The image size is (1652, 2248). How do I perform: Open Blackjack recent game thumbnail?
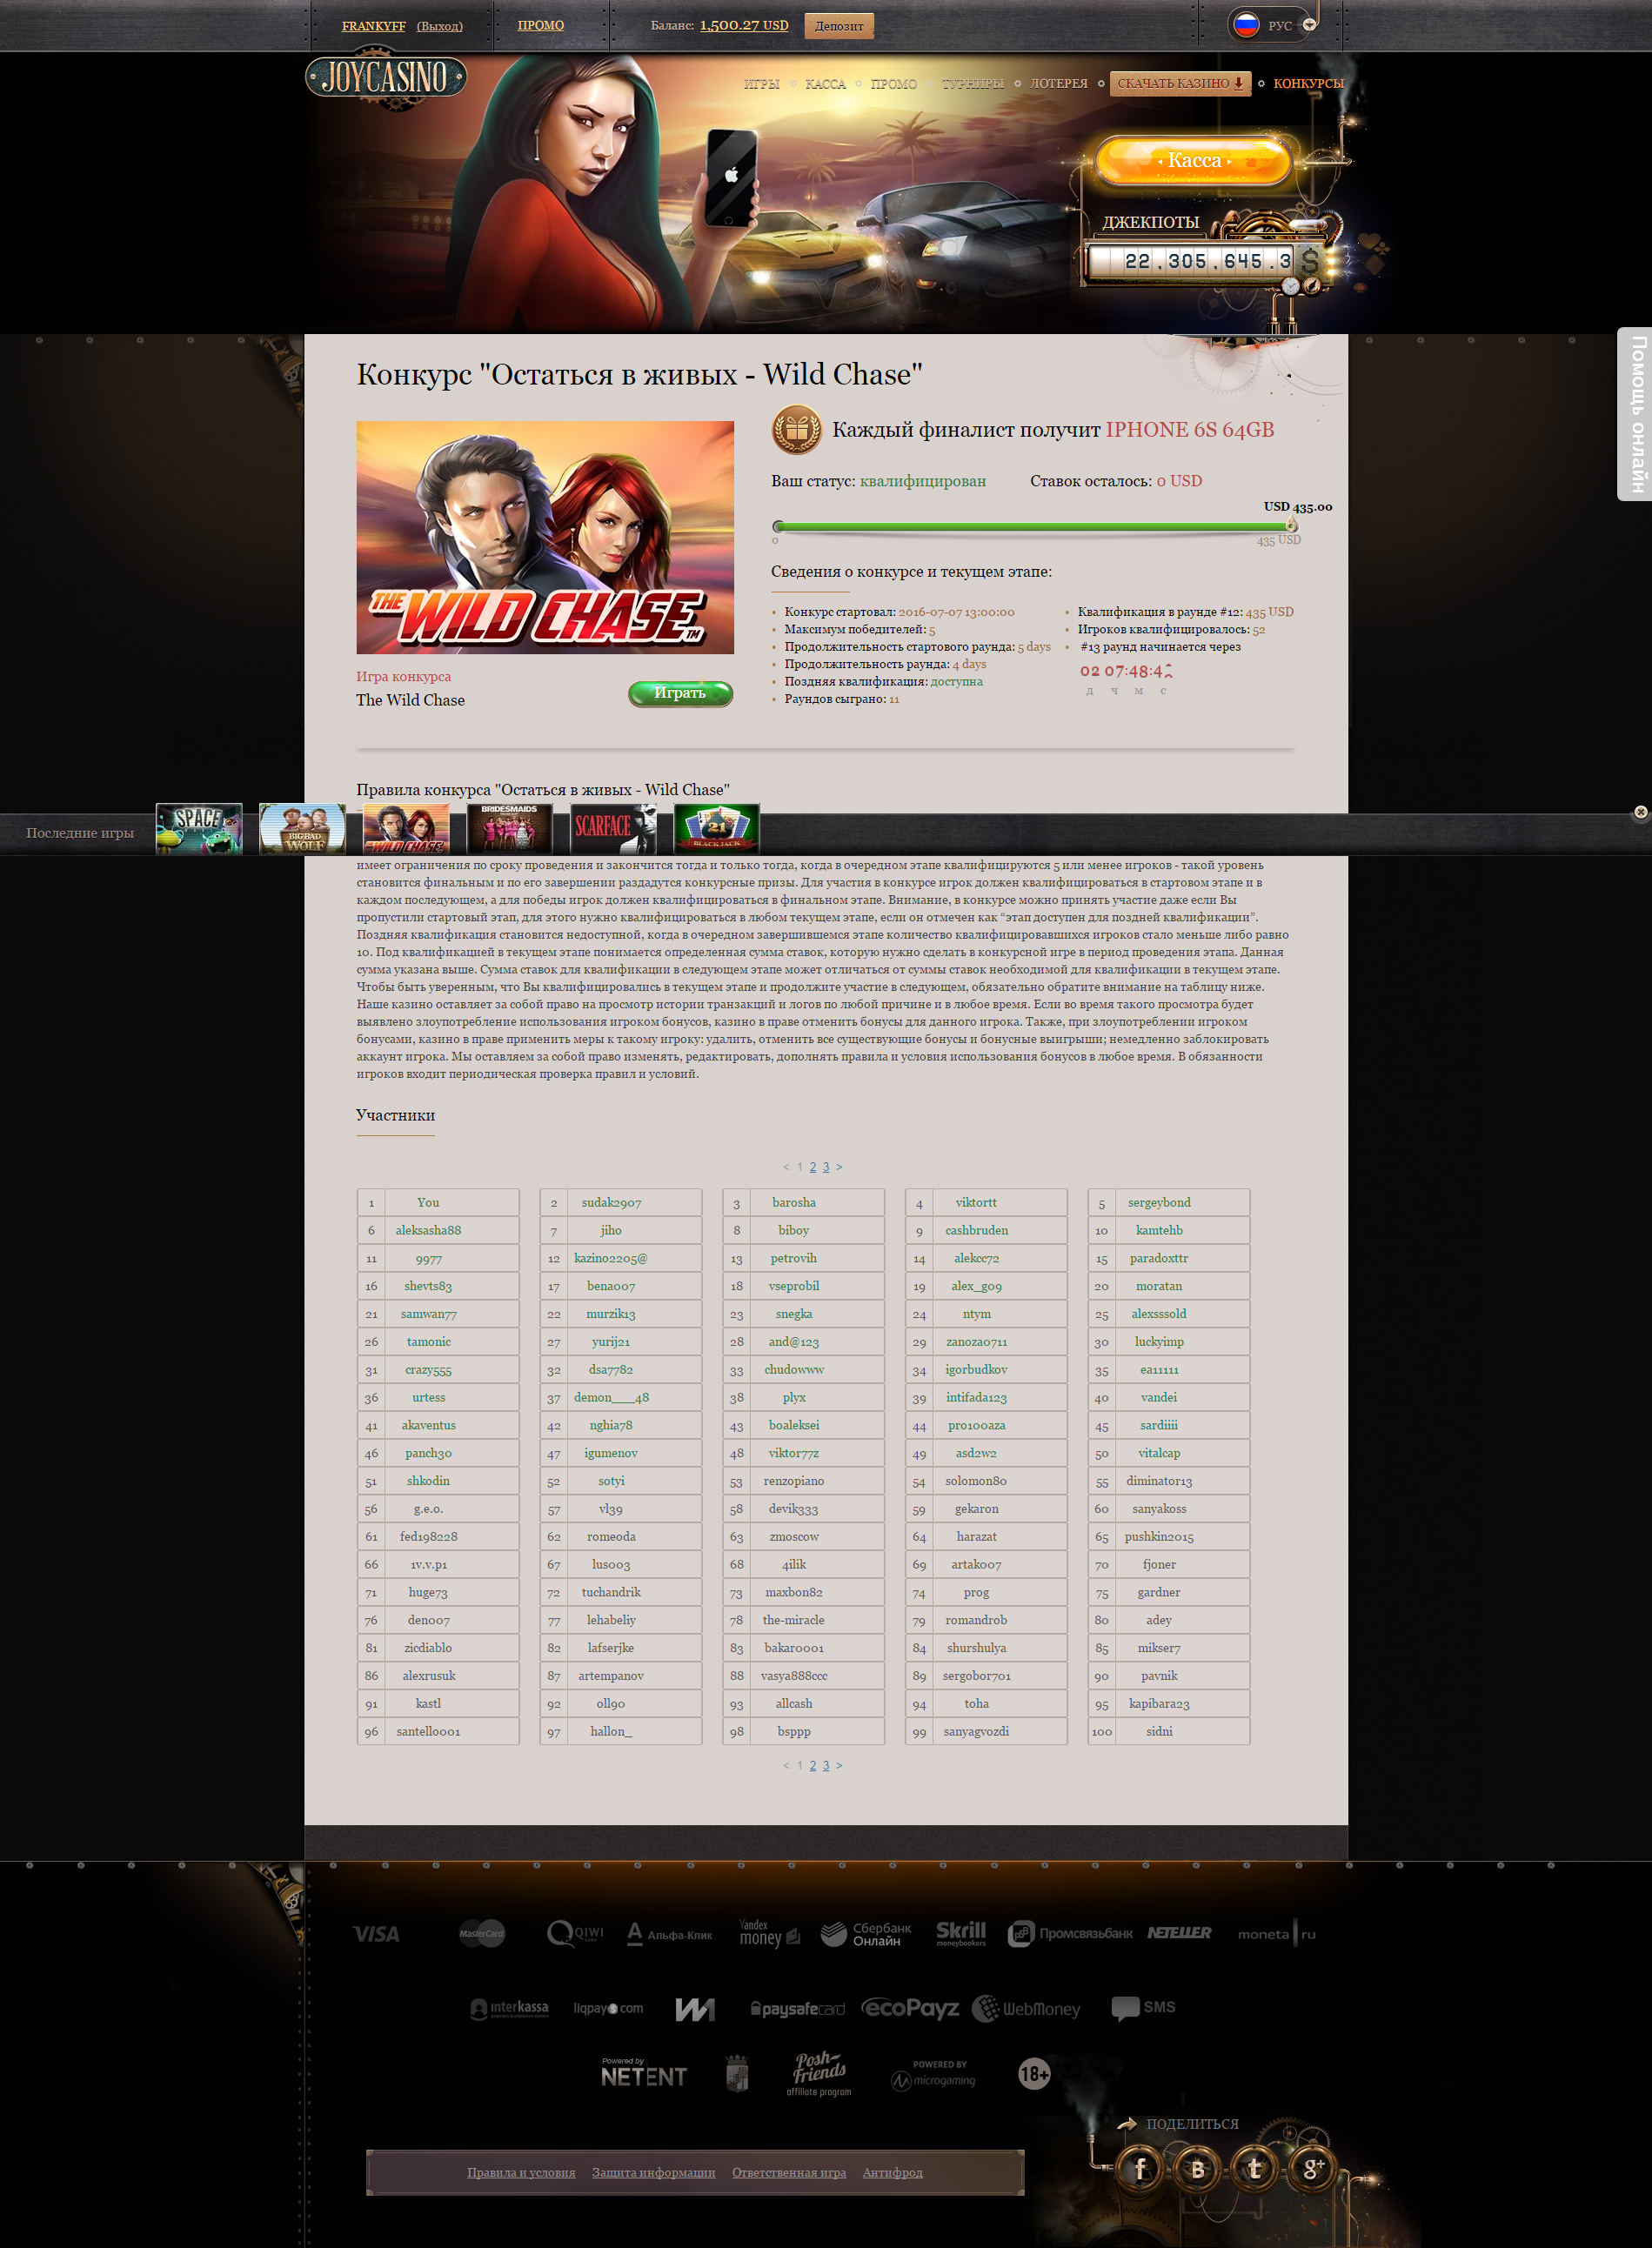click(x=716, y=829)
